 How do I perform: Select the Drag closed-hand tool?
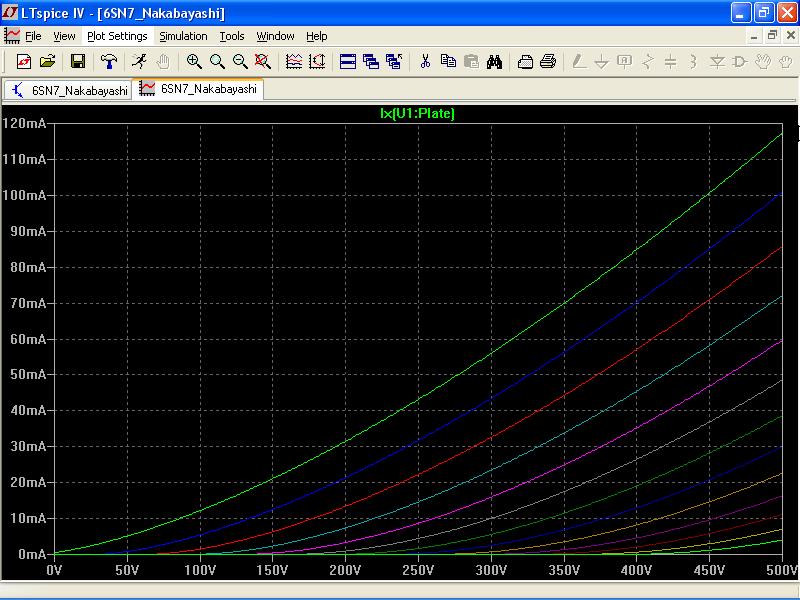click(786, 62)
